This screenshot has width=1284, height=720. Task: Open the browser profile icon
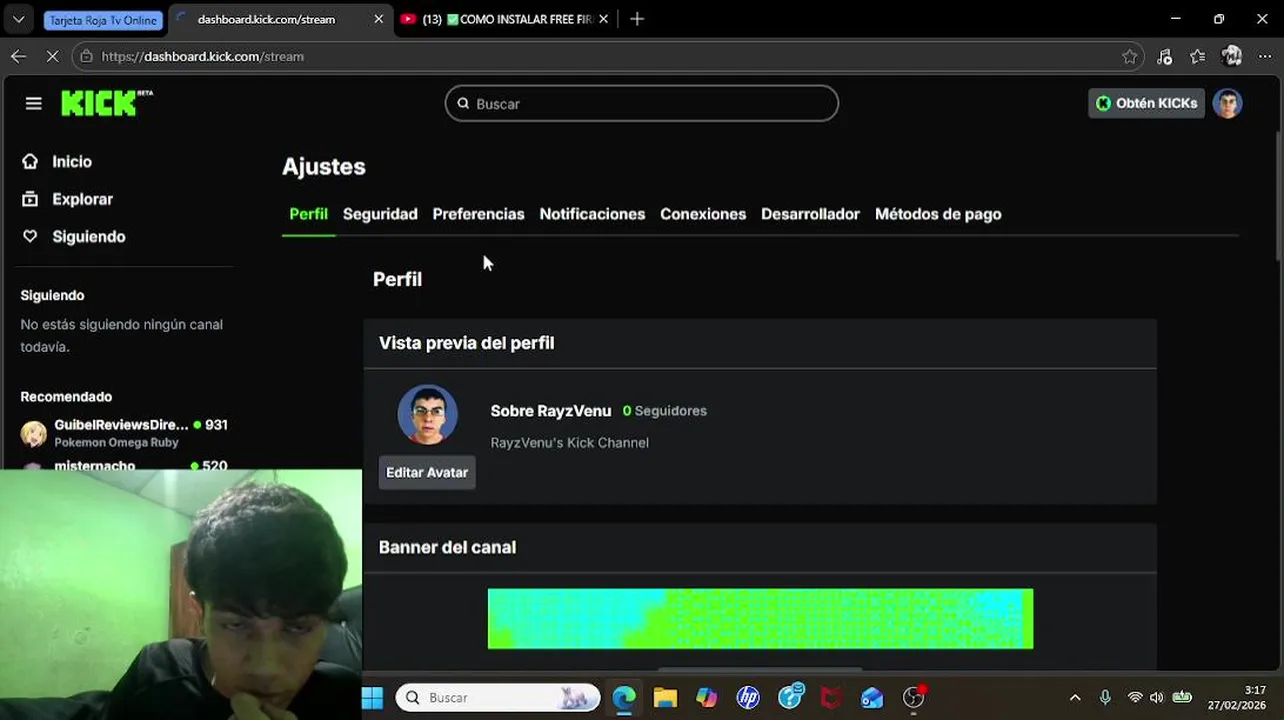1232,56
